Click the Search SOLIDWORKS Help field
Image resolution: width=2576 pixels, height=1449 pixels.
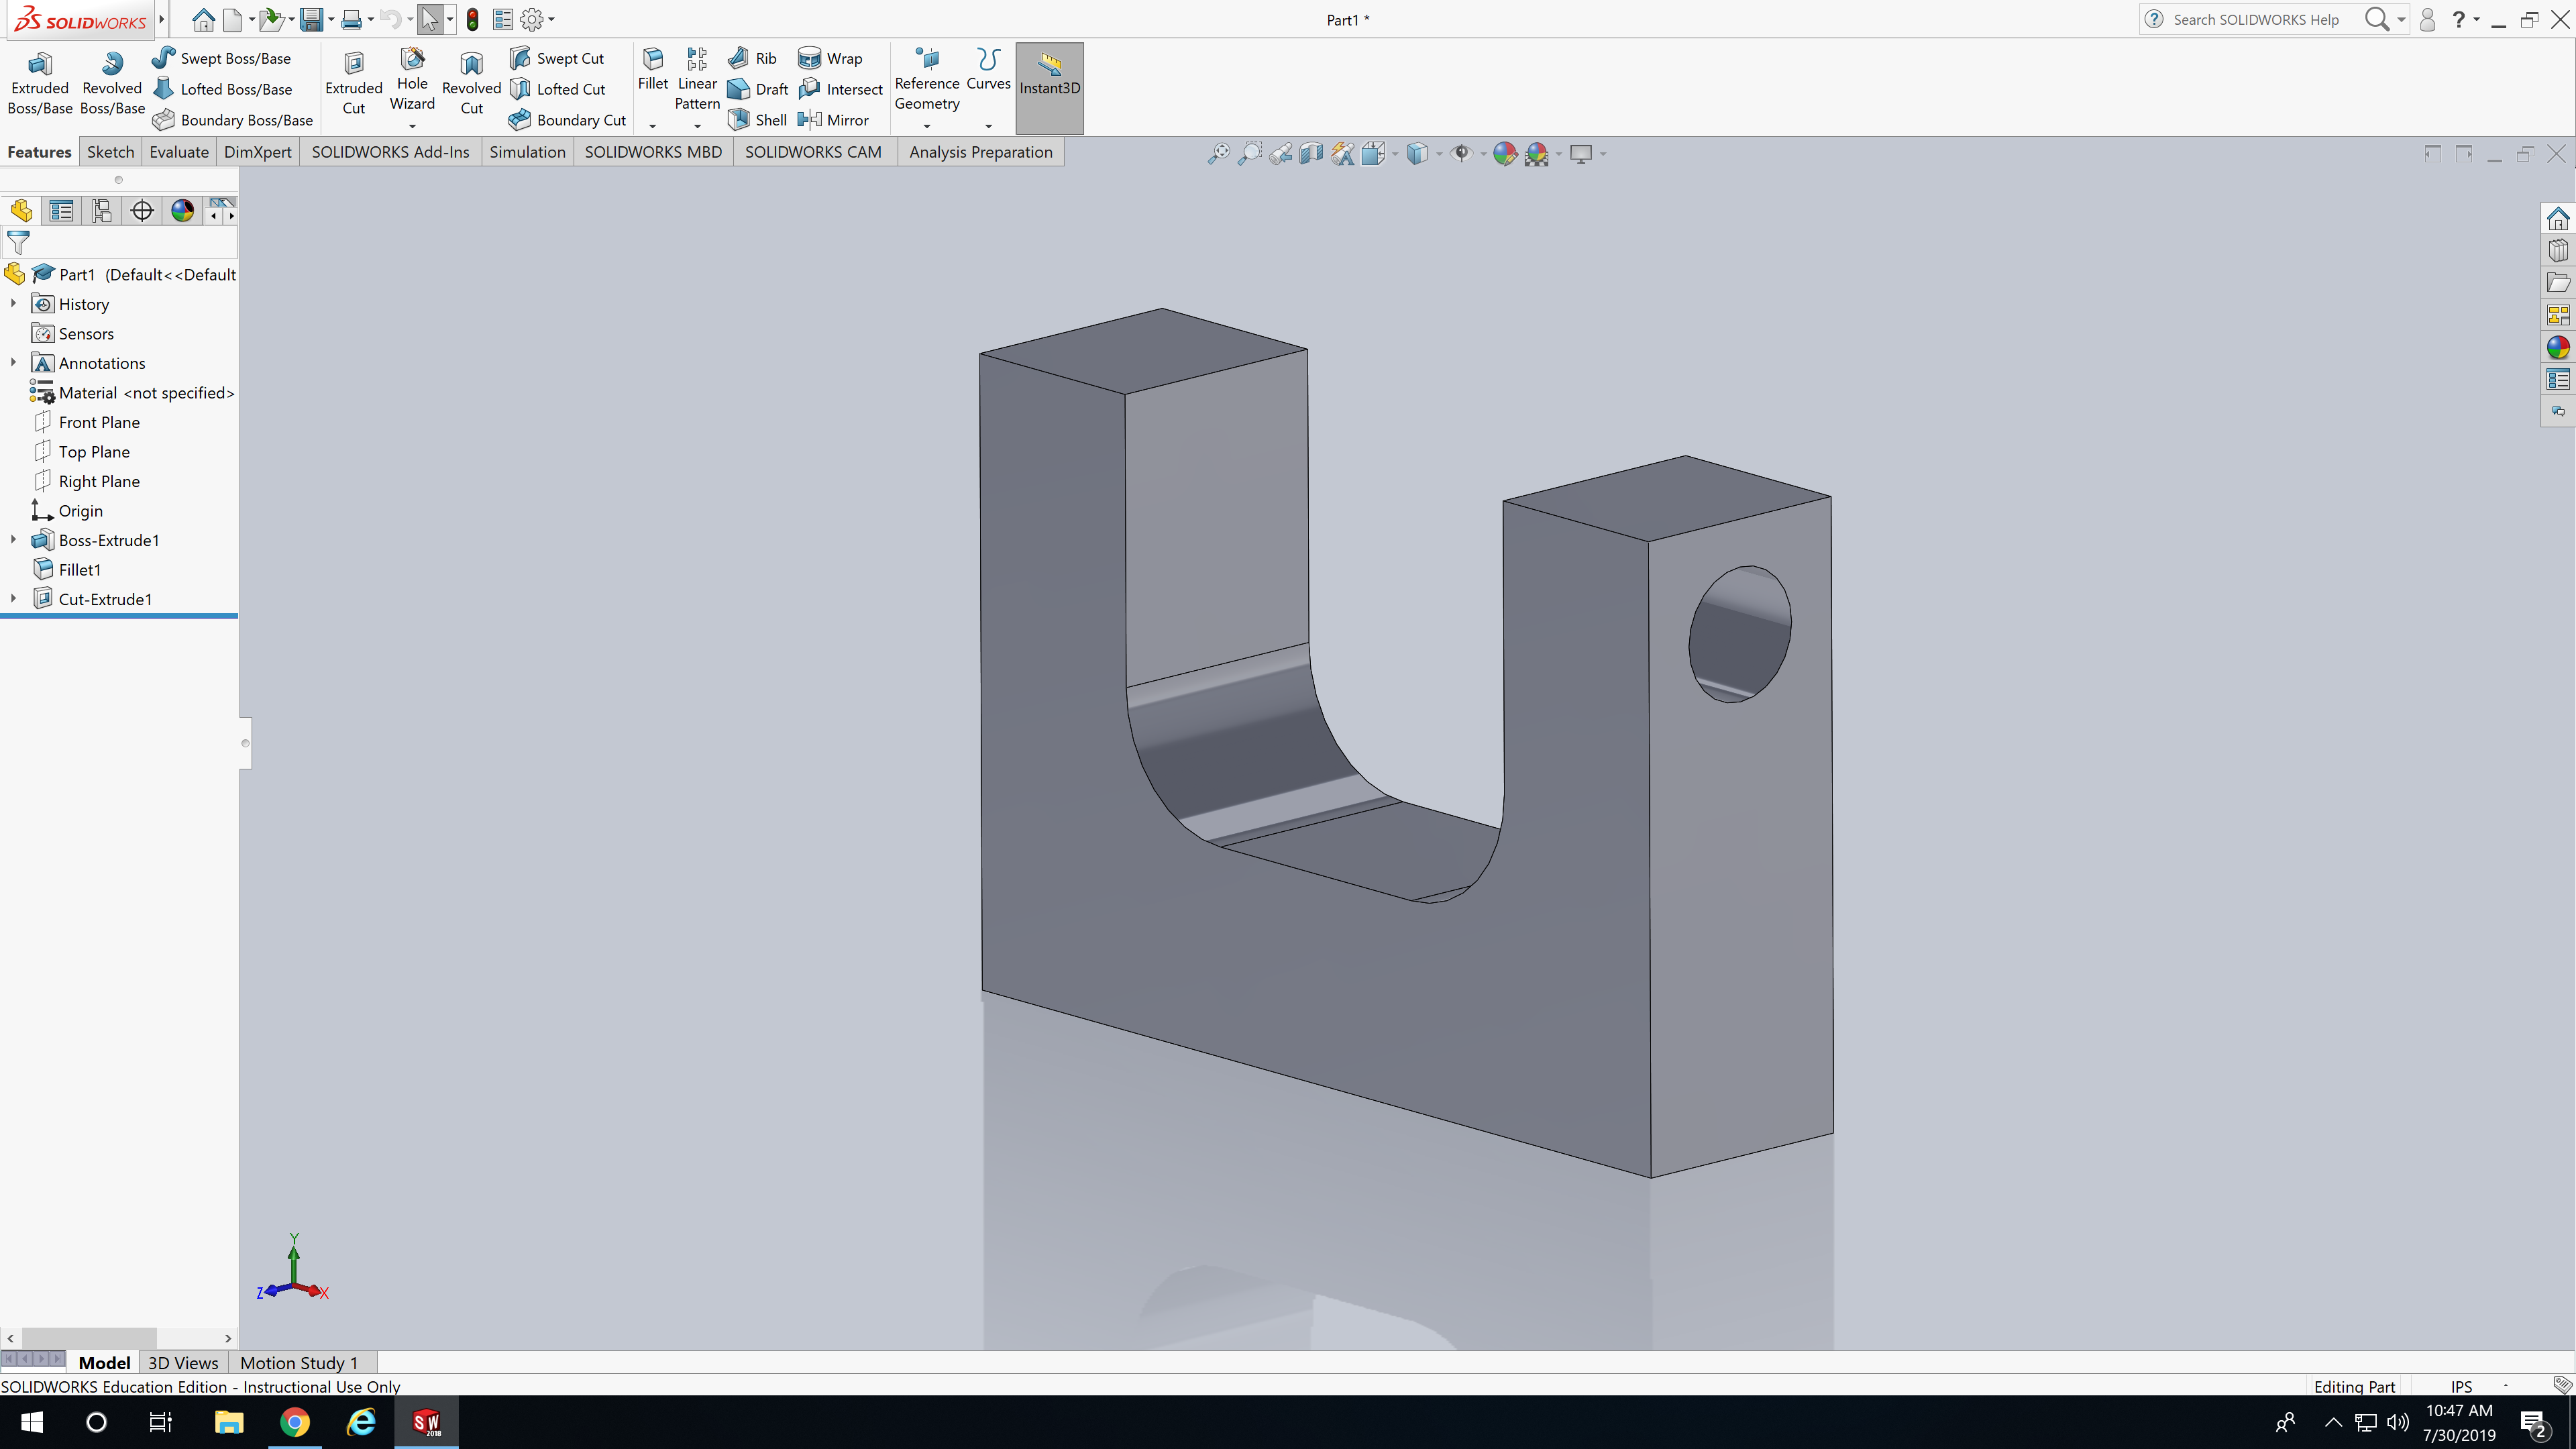click(2255, 19)
